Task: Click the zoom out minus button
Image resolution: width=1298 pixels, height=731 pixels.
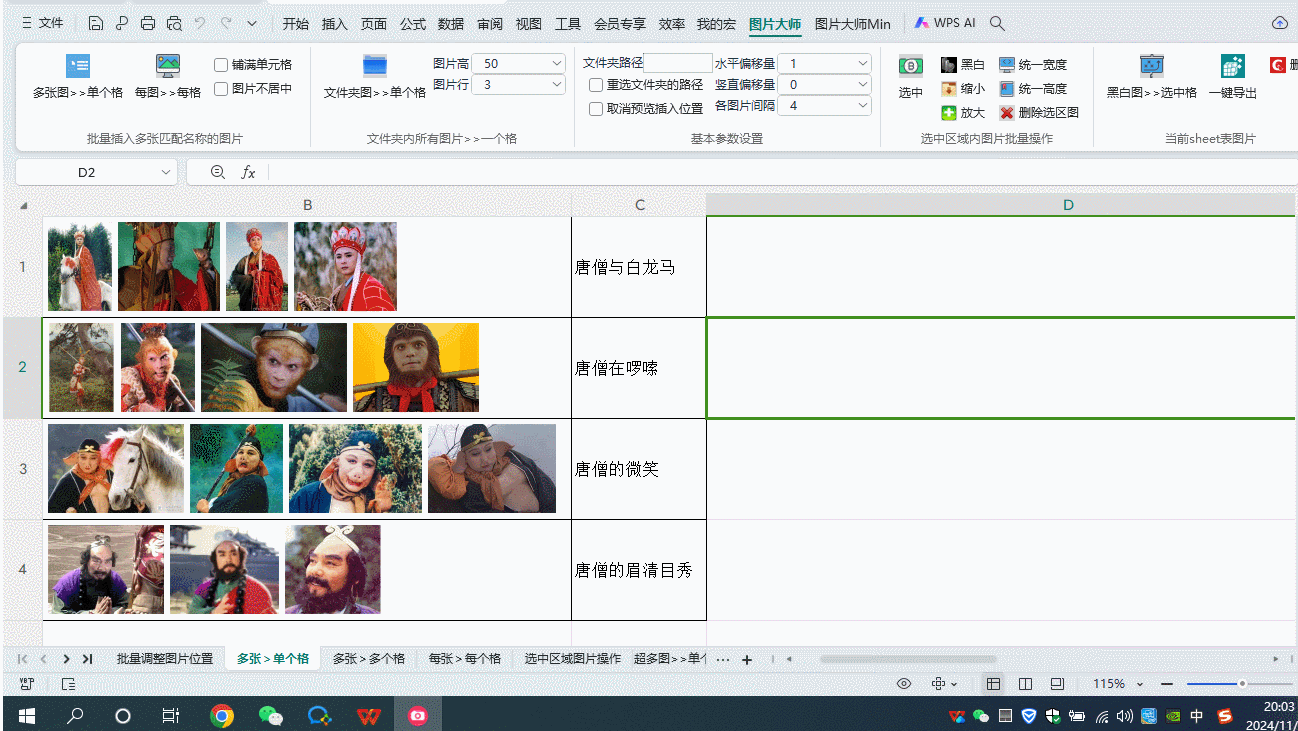Action: pyautogui.click(x=1166, y=684)
